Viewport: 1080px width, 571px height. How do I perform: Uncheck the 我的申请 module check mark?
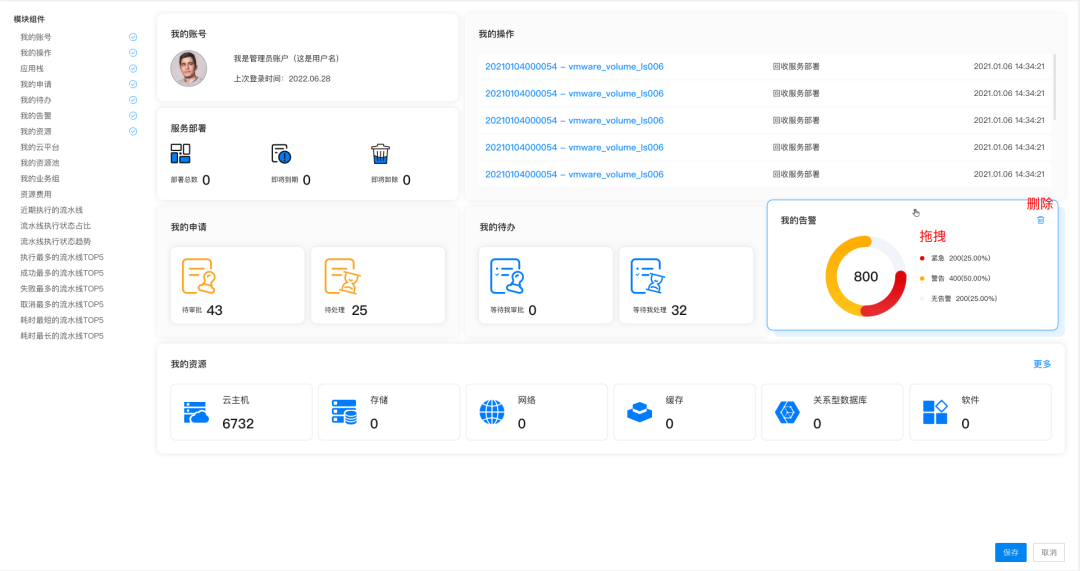133,84
